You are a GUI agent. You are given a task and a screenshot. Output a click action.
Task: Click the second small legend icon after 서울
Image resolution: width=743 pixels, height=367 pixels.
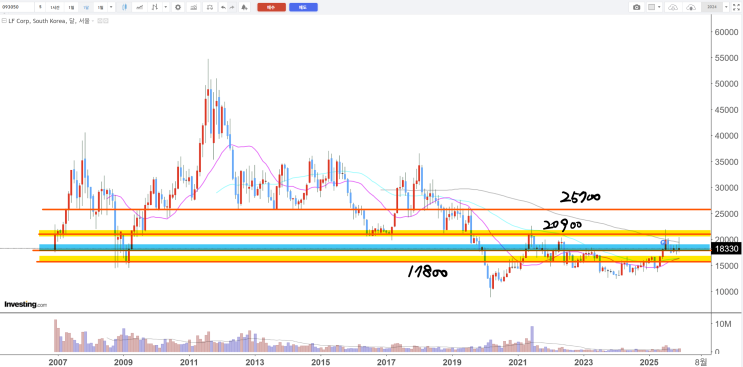tap(106, 21)
